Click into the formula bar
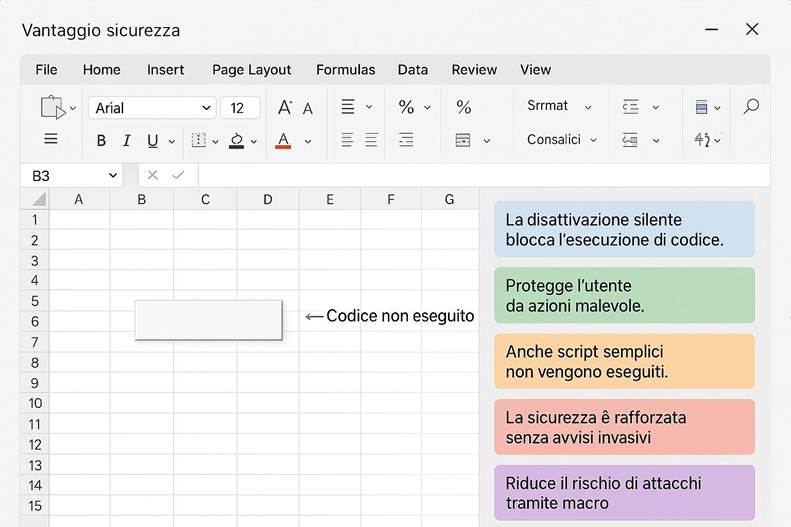Screen dimensions: 791x527 [x=484, y=175]
